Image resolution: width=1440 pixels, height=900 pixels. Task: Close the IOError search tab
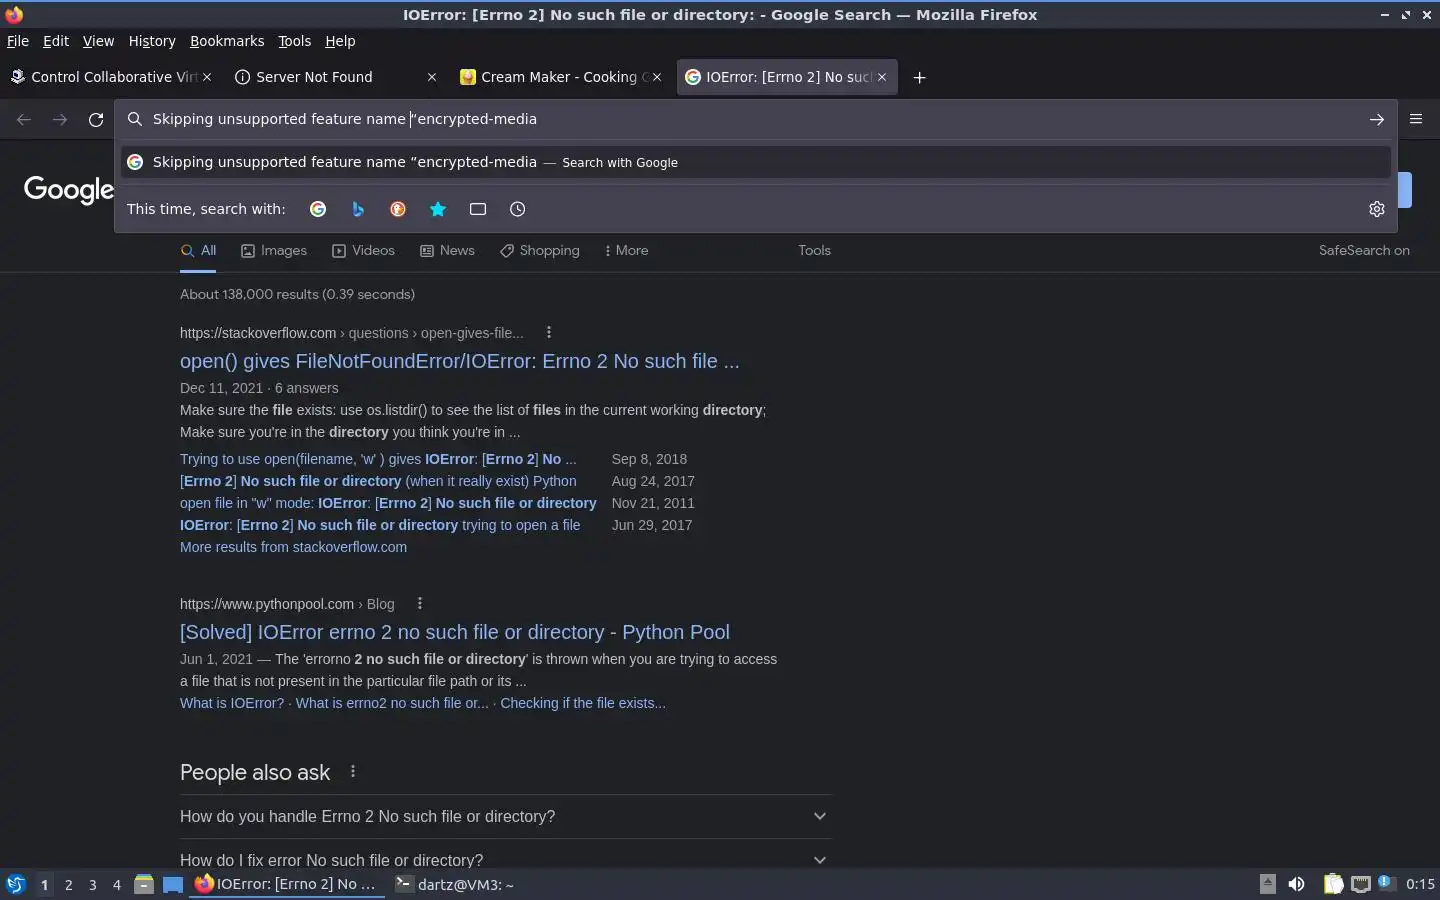tap(882, 77)
